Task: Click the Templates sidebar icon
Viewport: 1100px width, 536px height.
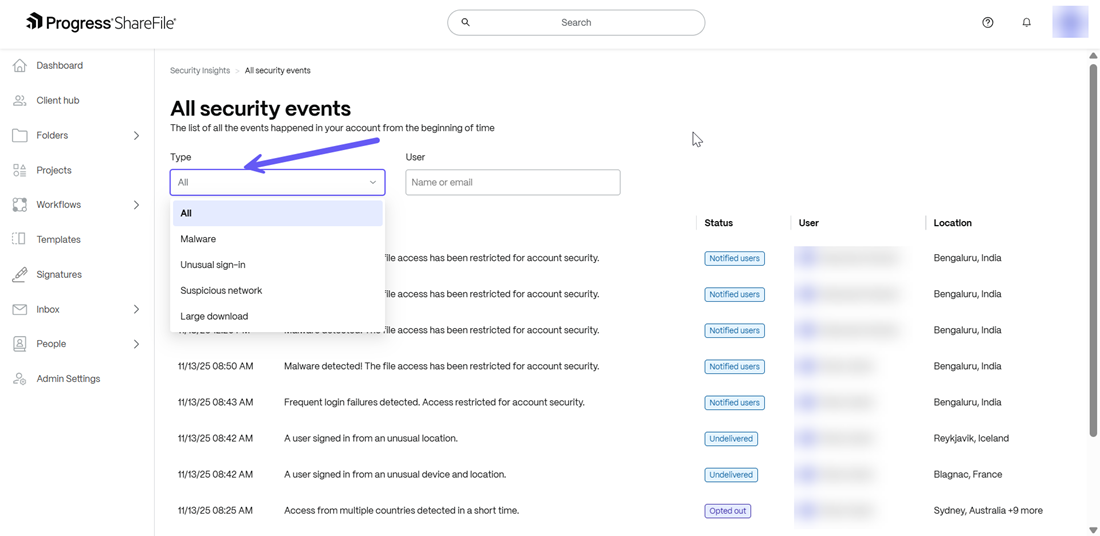Action: click(x=19, y=239)
